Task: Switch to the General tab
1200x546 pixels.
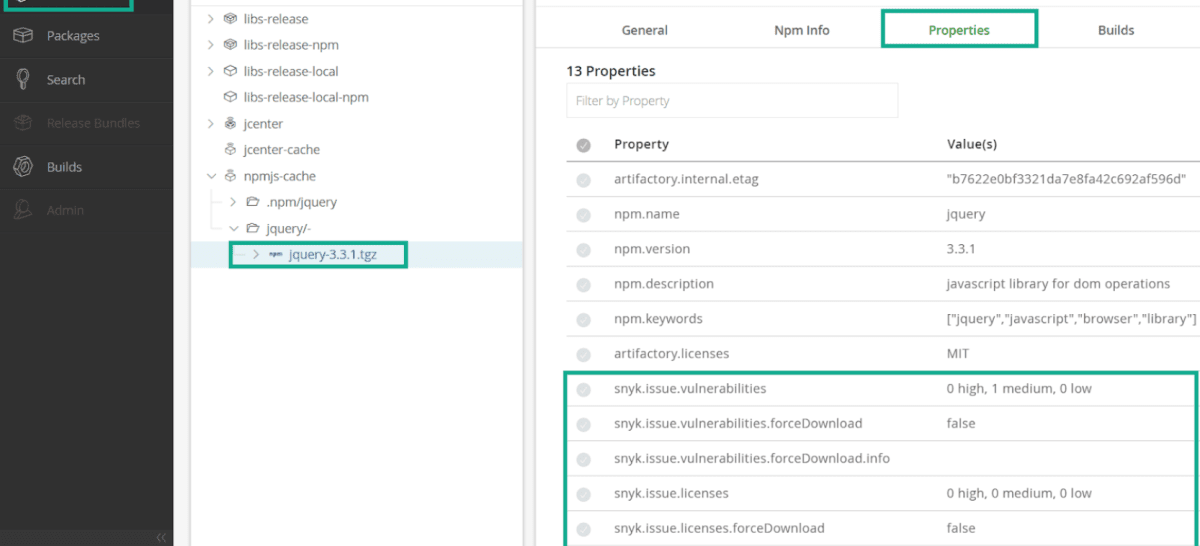Action: coord(645,30)
